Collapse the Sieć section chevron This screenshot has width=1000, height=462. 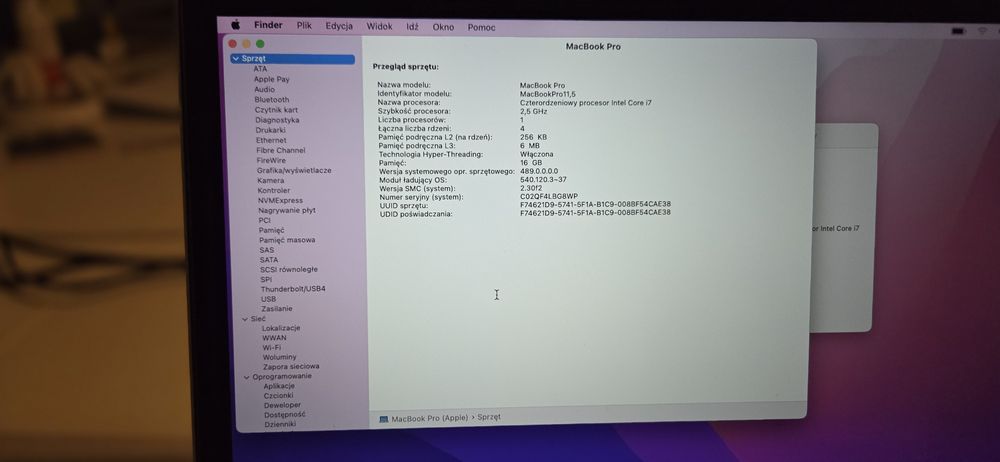coord(245,318)
